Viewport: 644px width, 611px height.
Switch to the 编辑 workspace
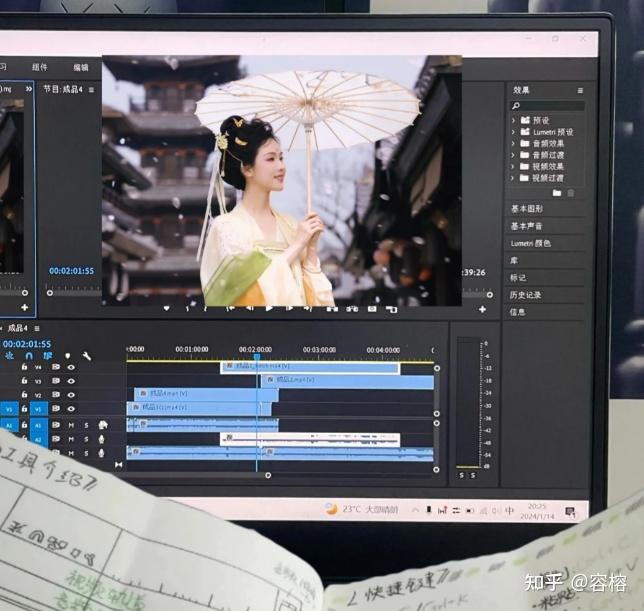(x=81, y=67)
